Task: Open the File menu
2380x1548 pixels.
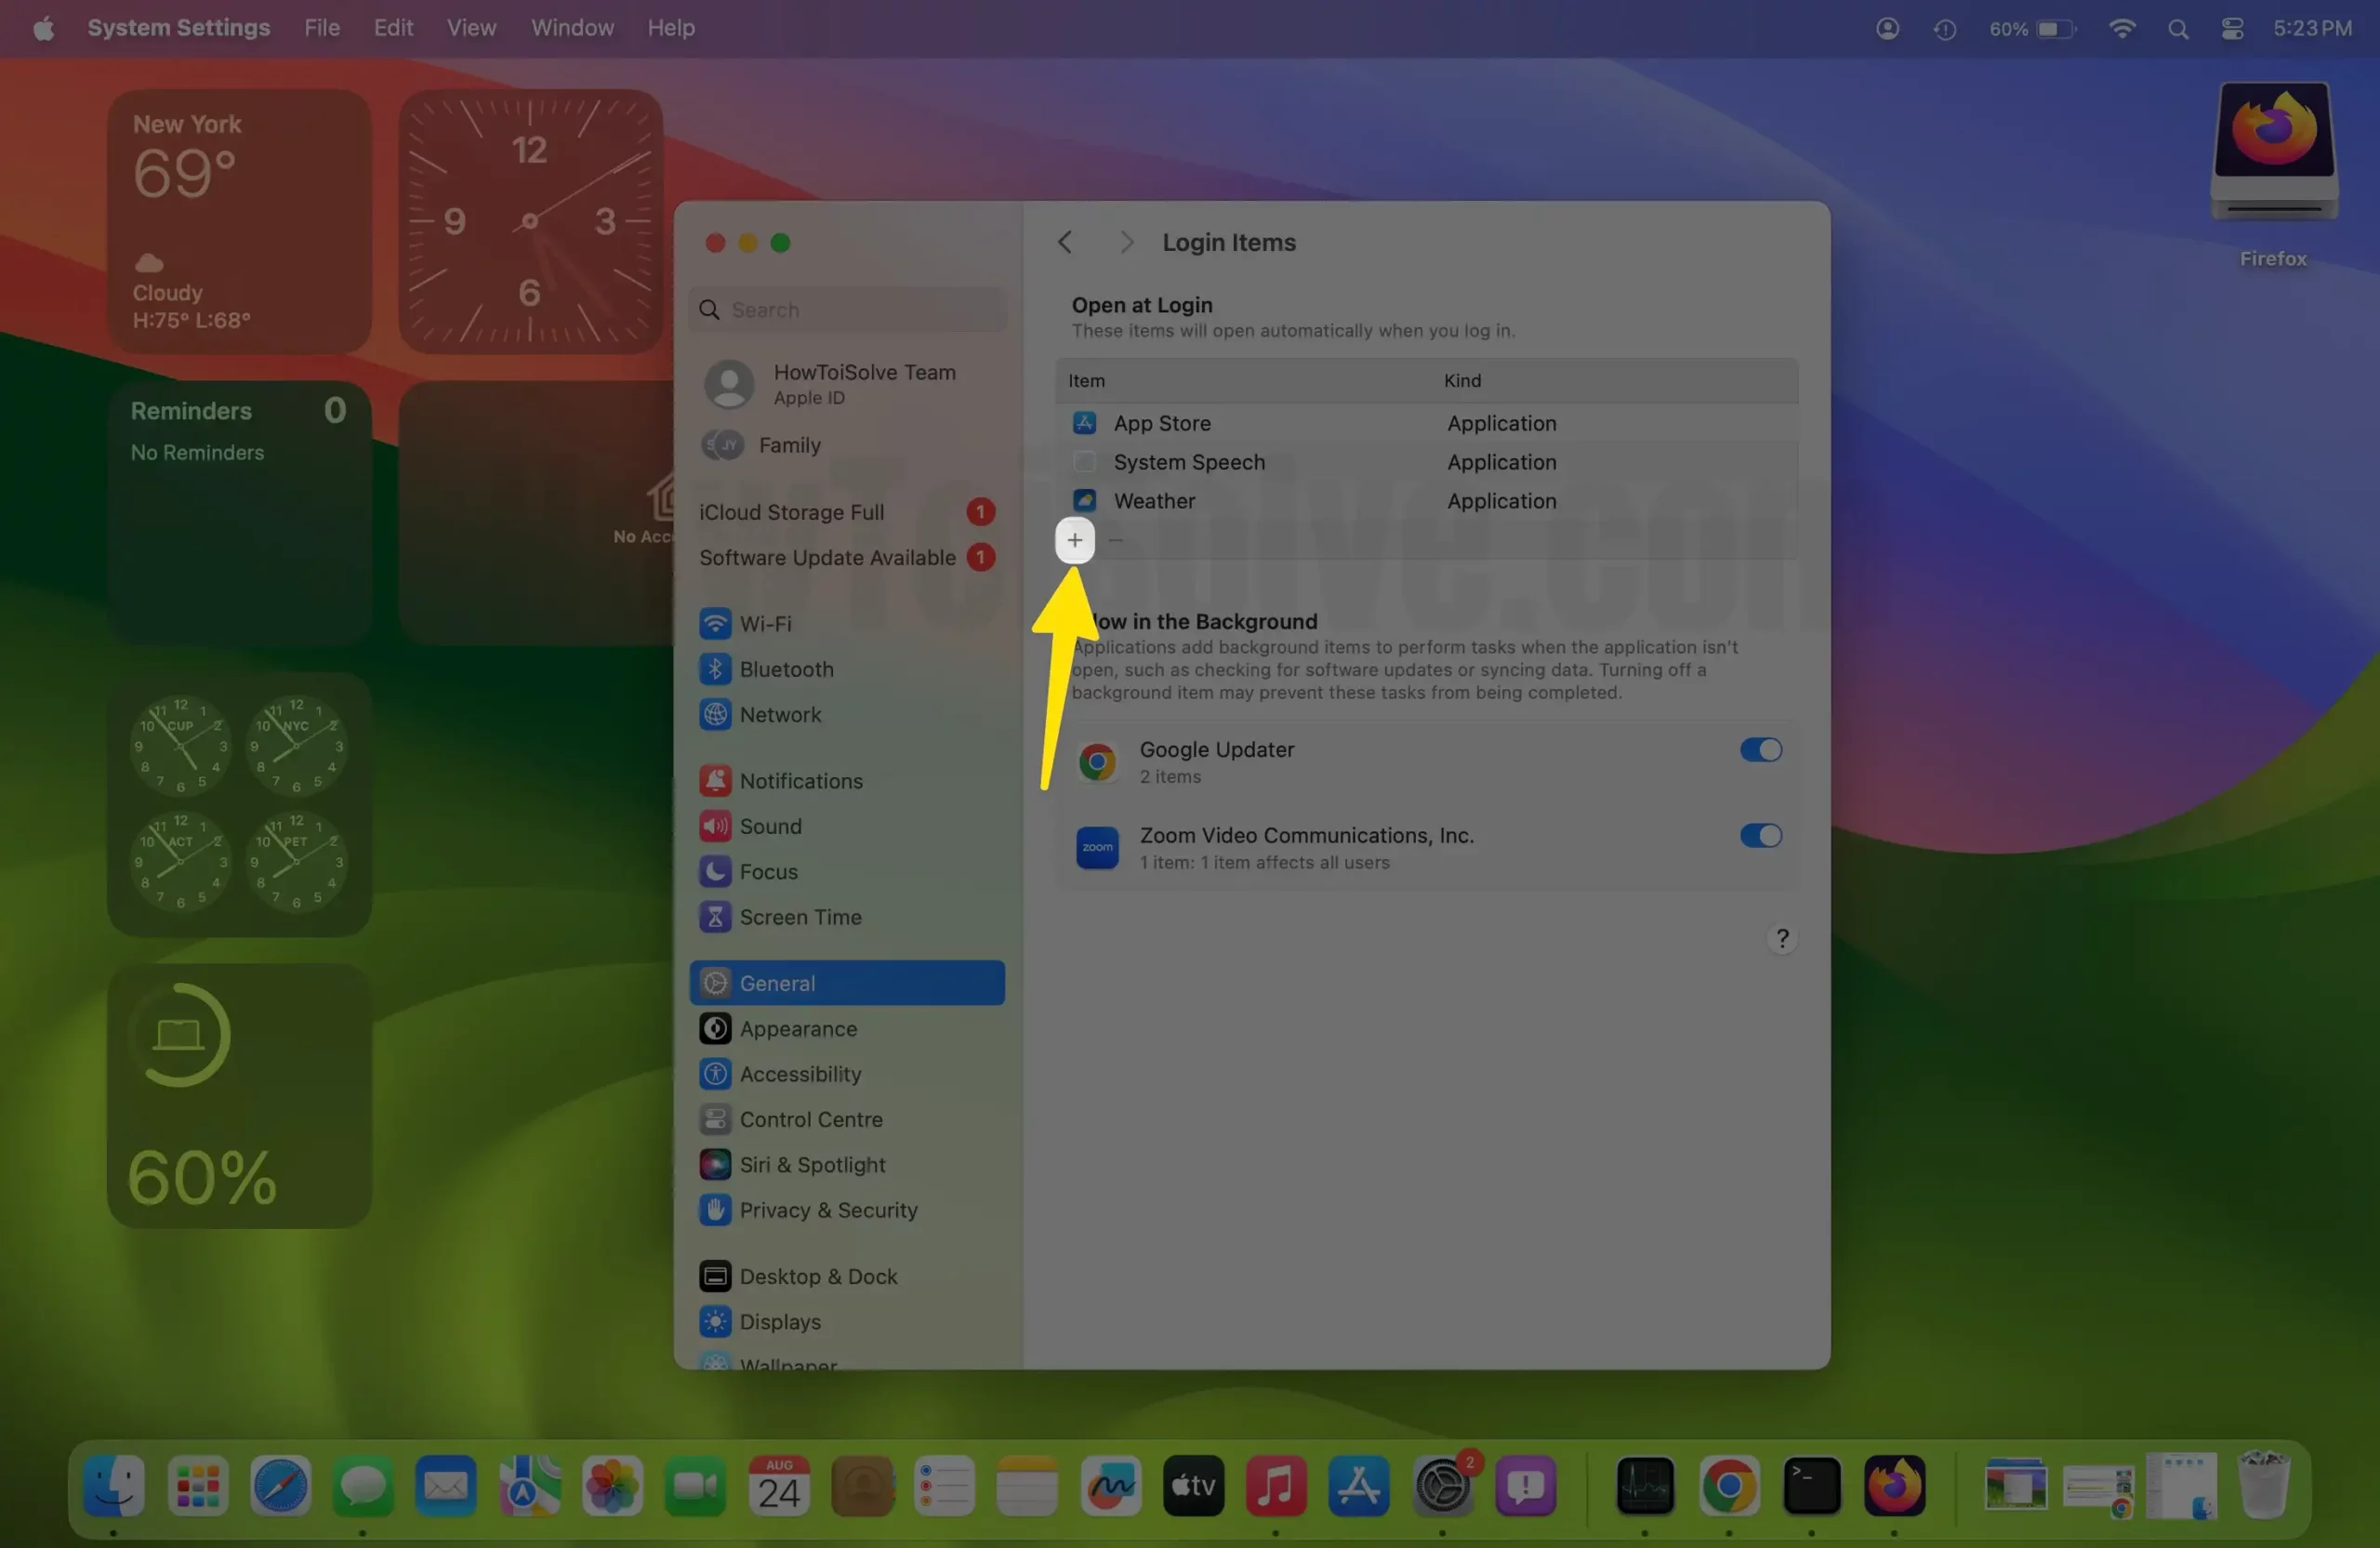Action: point(322,28)
